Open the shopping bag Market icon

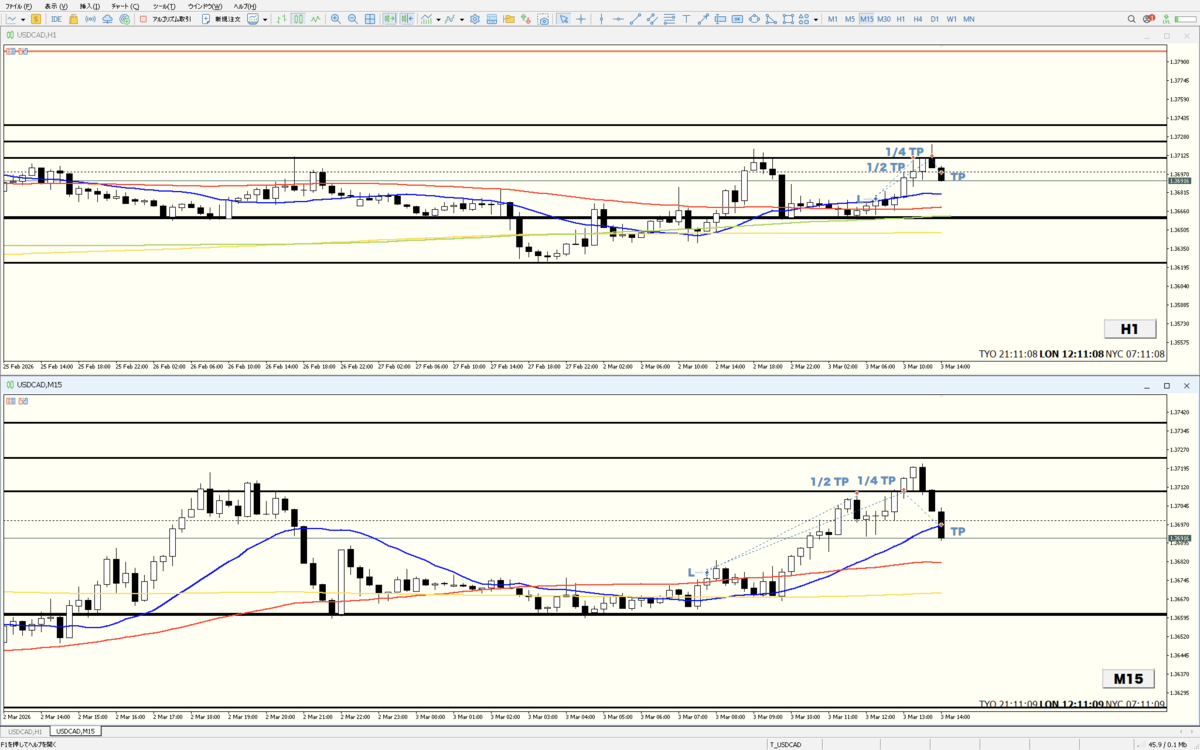coord(73,19)
